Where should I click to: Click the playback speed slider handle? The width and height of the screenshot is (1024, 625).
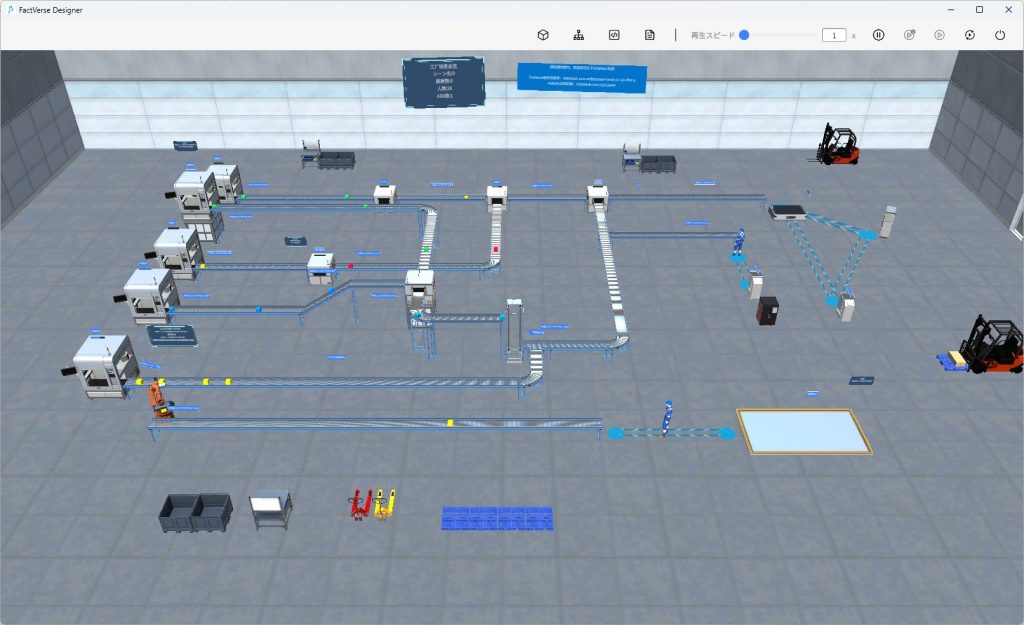[x=744, y=35]
